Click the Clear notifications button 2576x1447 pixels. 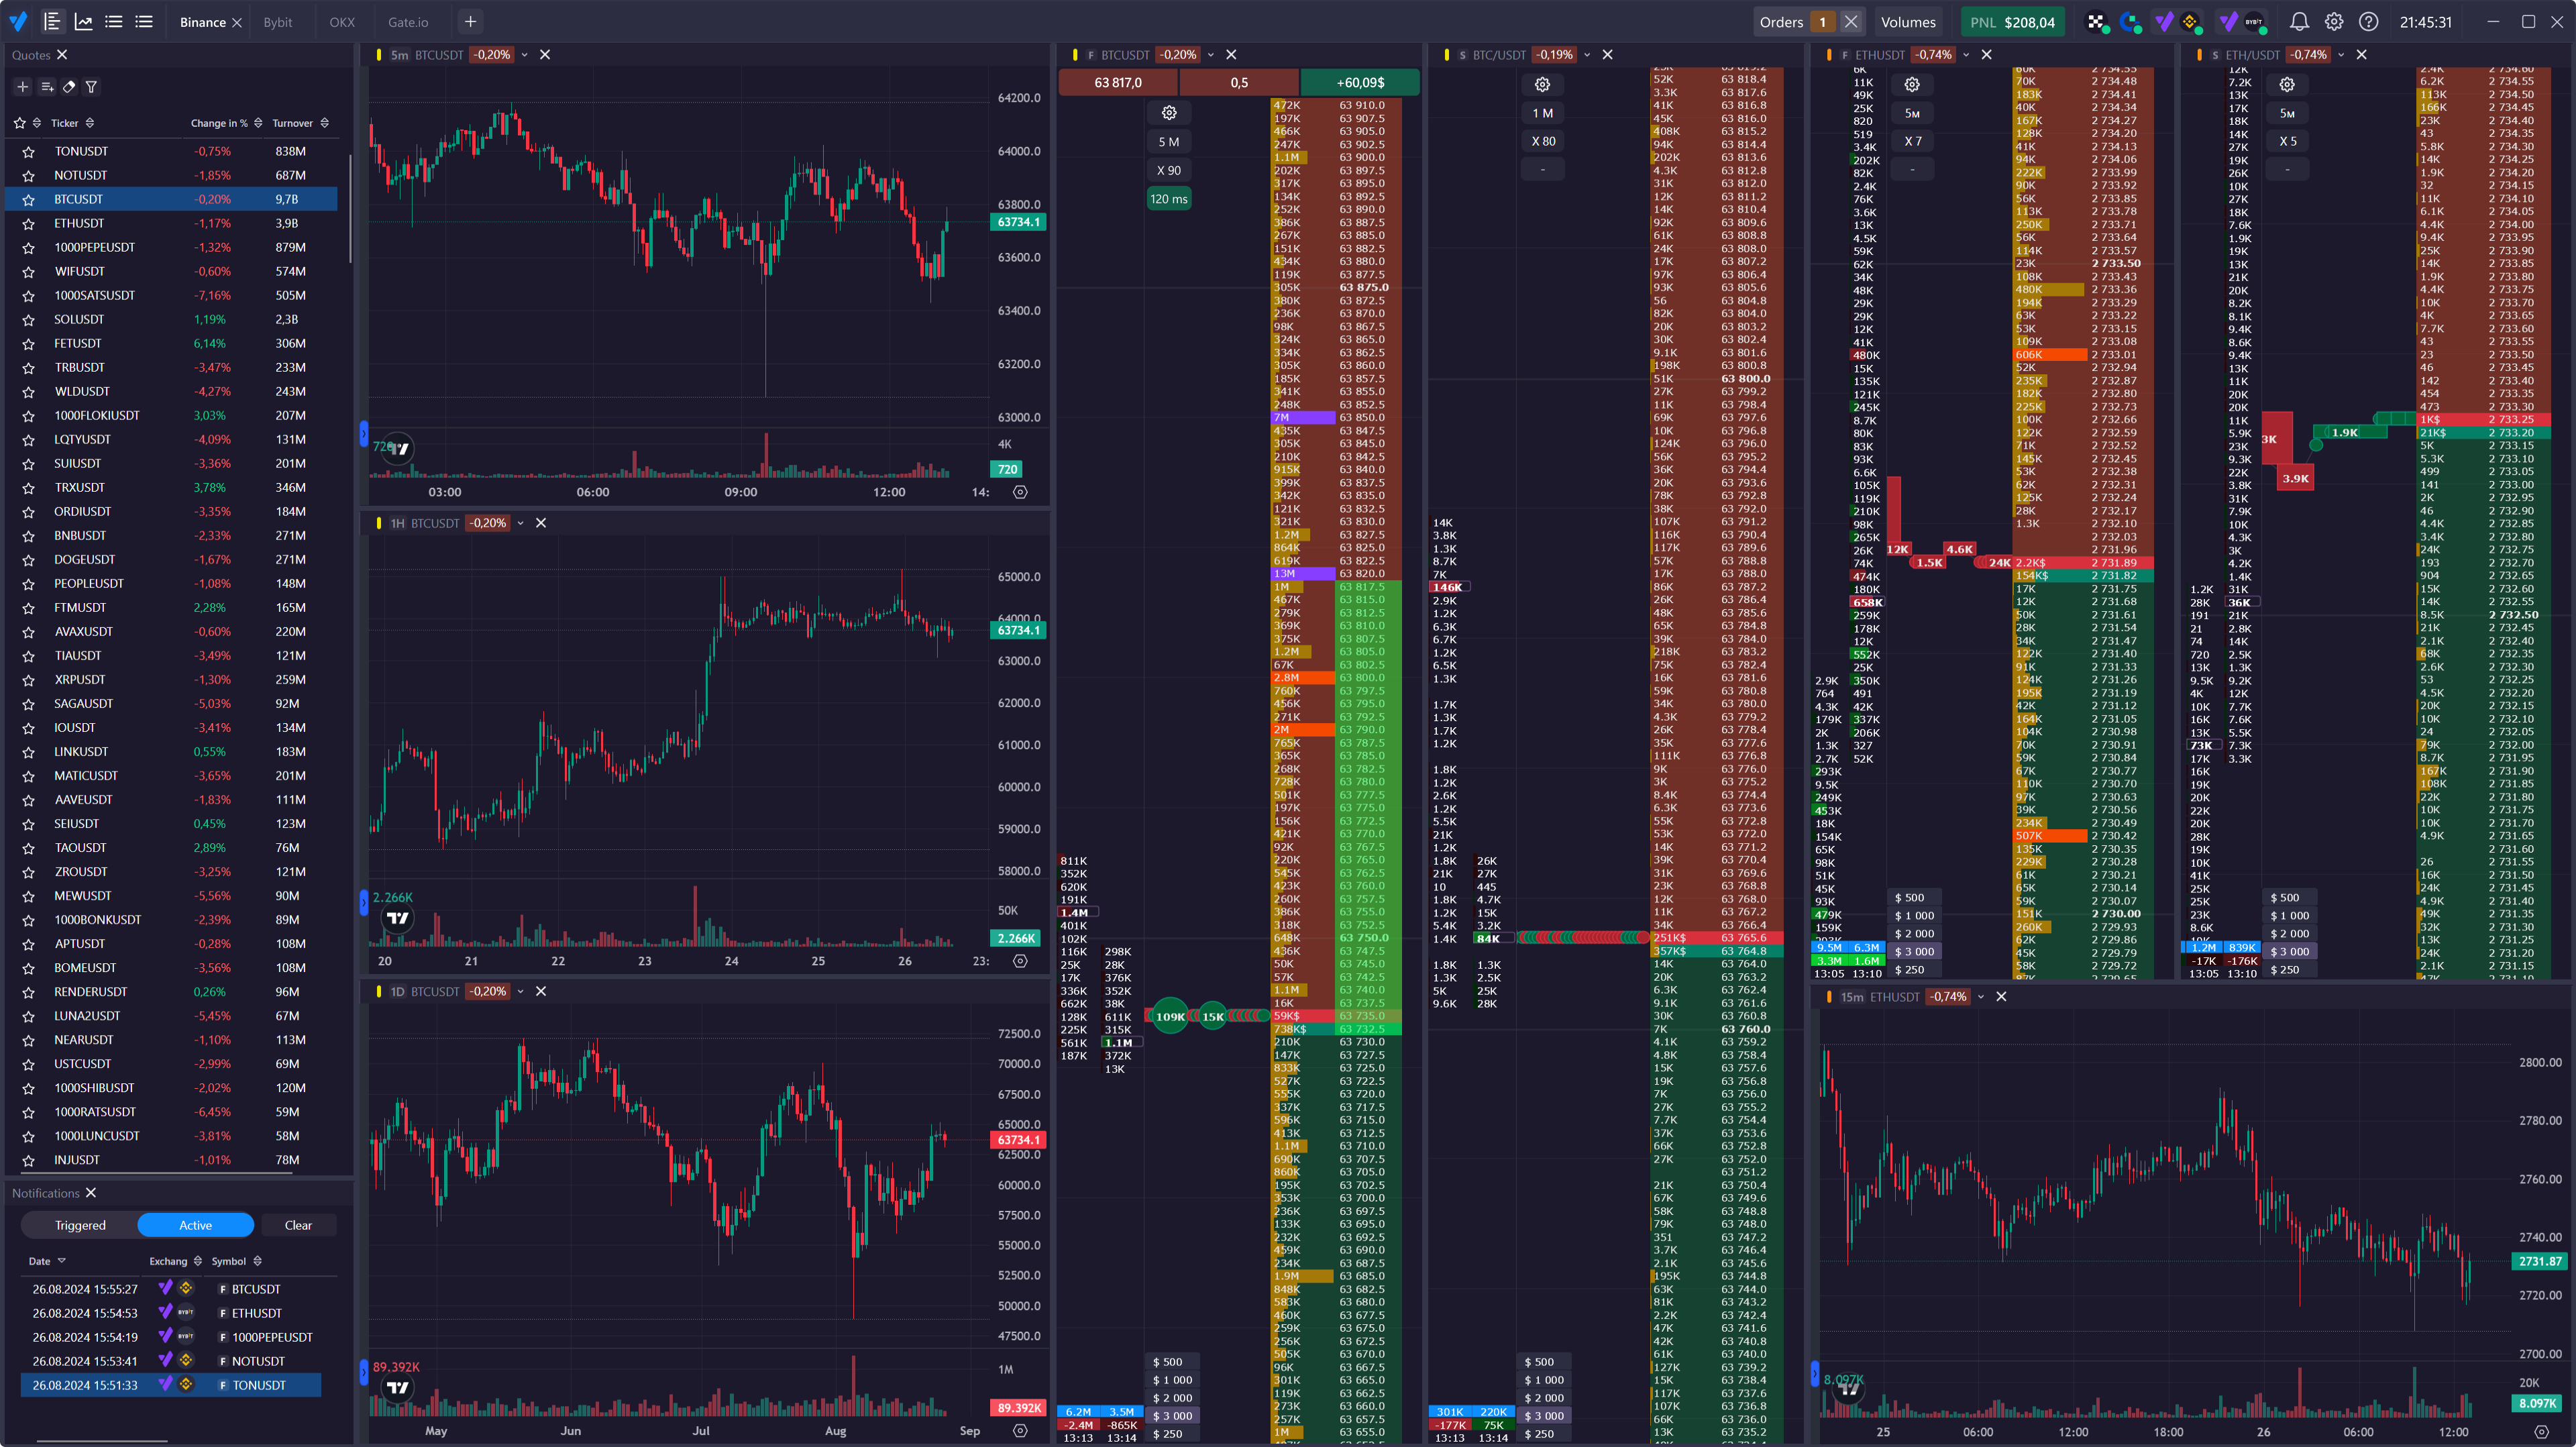pos(298,1225)
